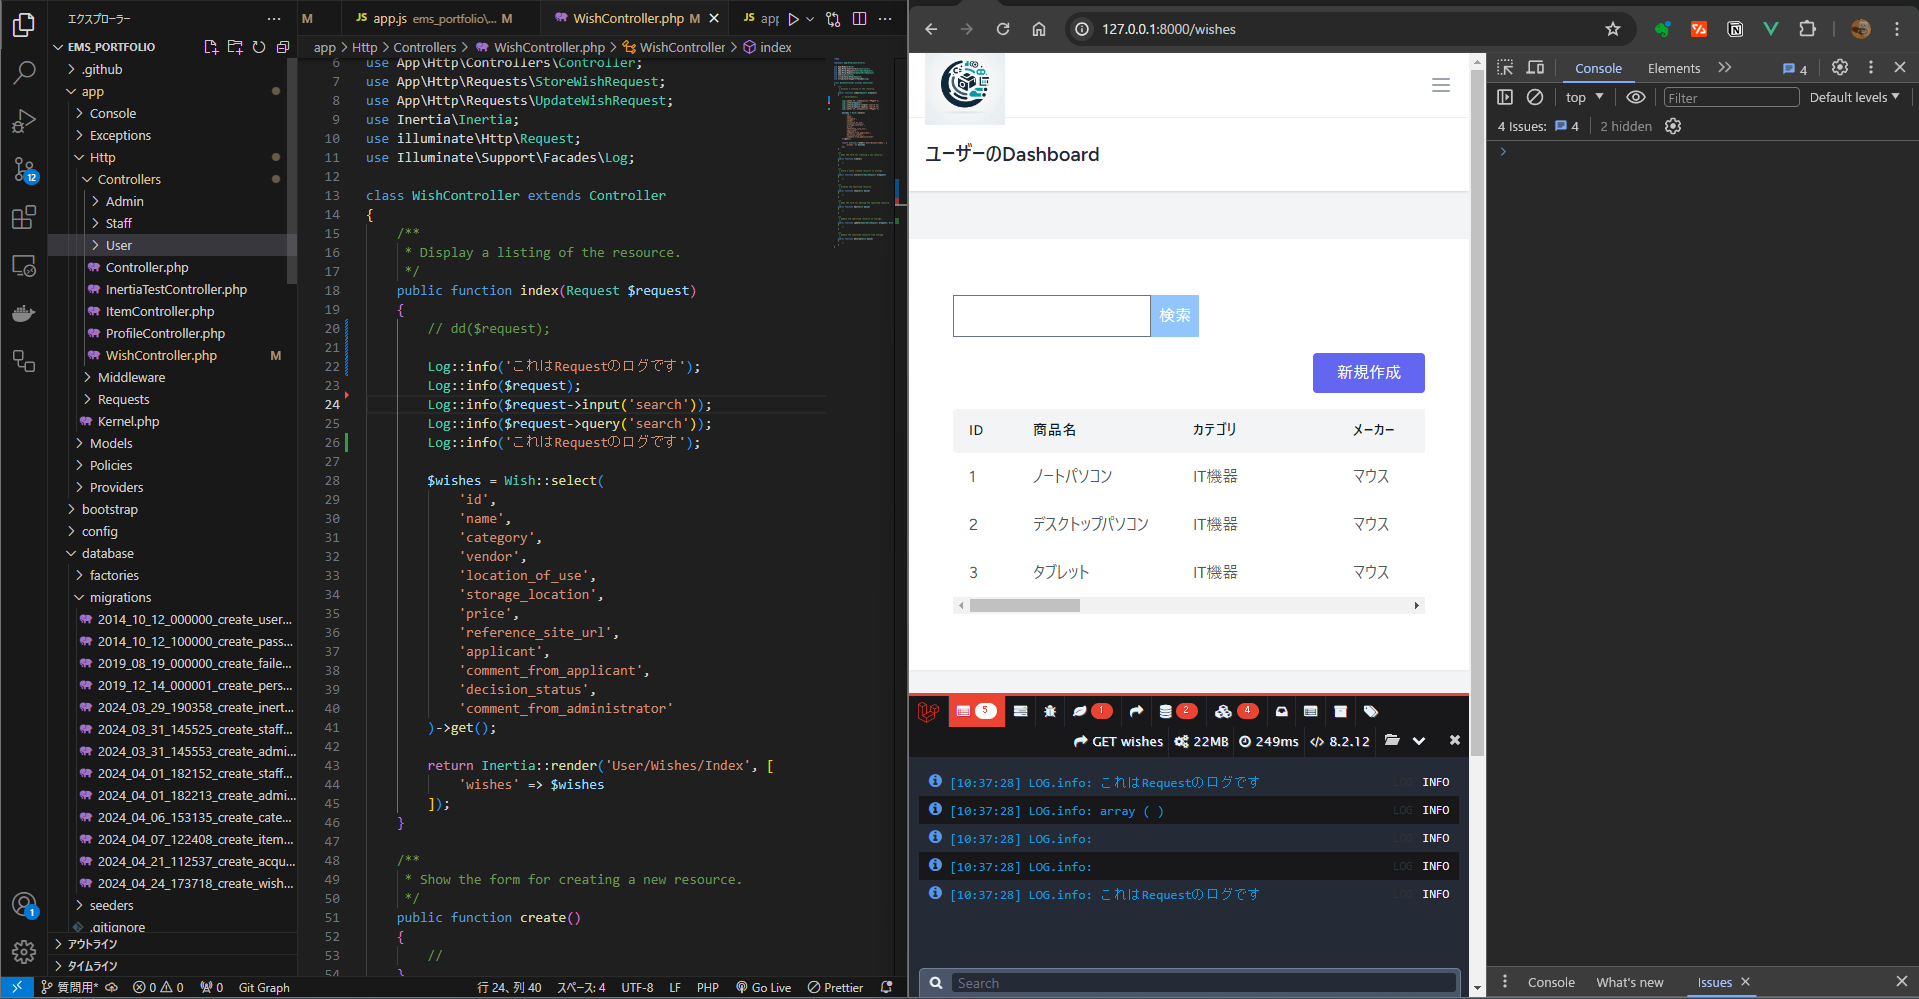Click the Docker icon in activity bar
The height and width of the screenshot is (999, 1919).
(x=24, y=313)
